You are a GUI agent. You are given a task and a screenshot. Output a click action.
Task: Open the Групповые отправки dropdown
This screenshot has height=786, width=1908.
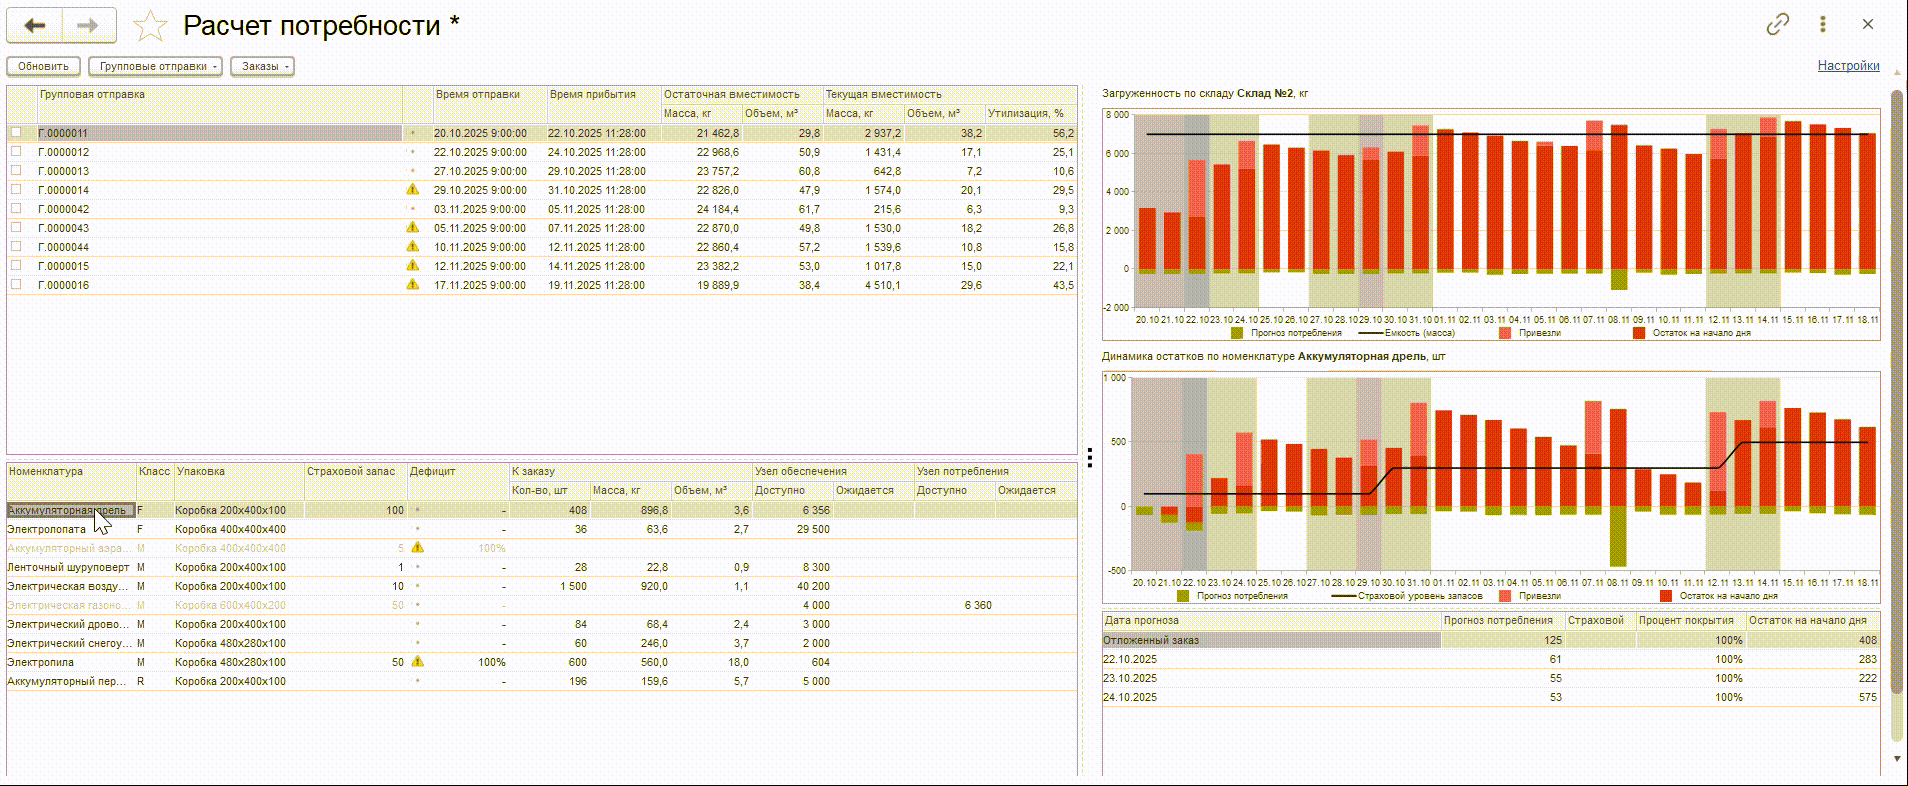[155, 67]
